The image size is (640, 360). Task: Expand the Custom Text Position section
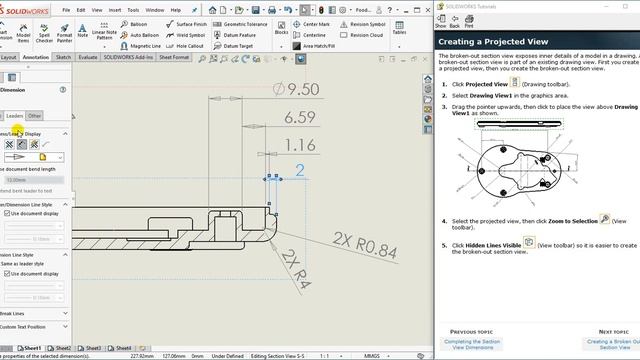pos(65,327)
